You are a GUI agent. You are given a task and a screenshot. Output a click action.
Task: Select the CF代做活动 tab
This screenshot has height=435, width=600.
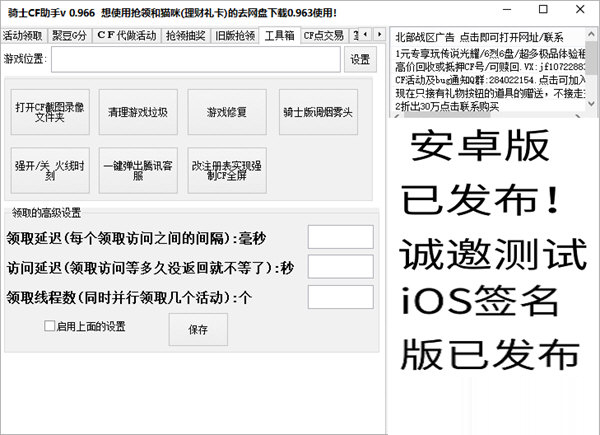click(127, 36)
